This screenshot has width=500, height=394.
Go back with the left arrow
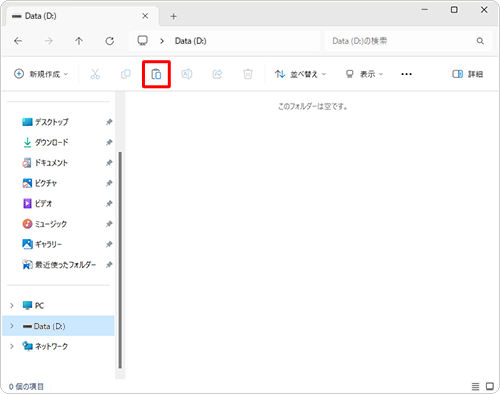(x=18, y=41)
